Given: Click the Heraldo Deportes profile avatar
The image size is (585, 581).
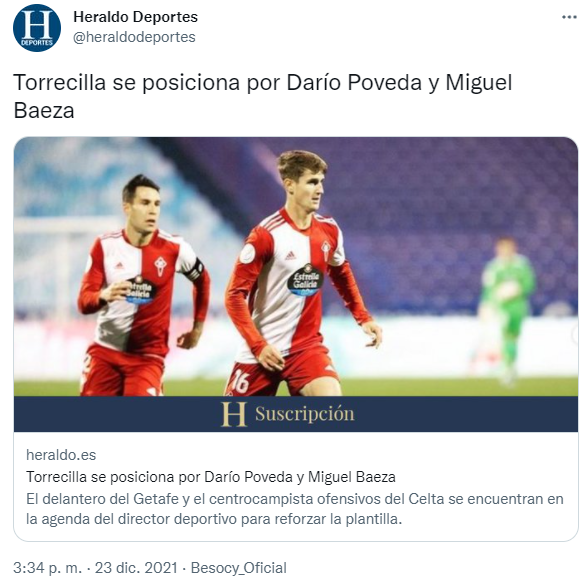Looking at the screenshot, I should coord(37,28).
